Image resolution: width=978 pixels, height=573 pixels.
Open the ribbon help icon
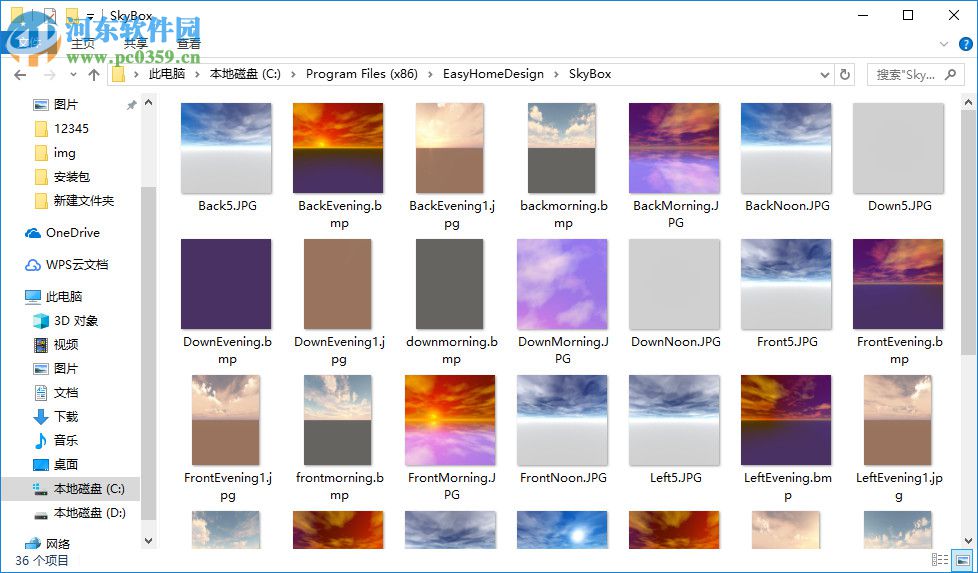tap(965, 44)
